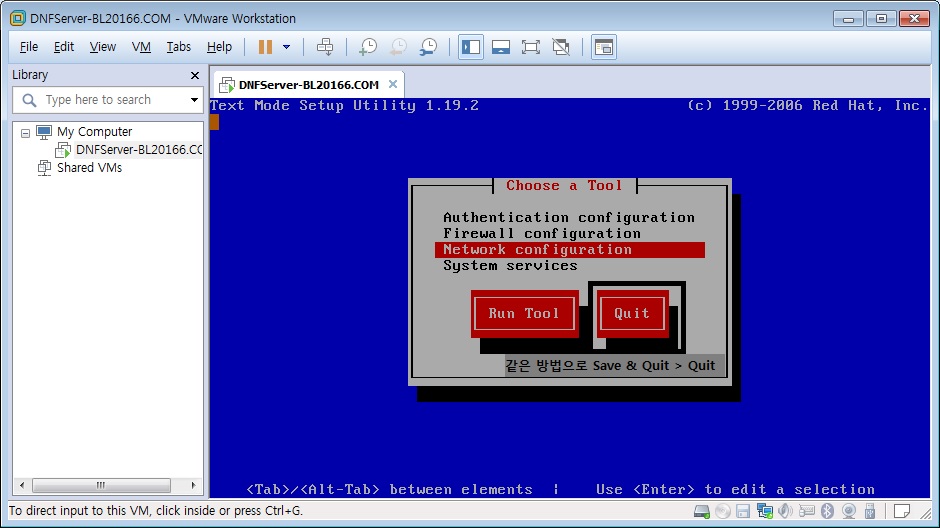Pause the virtual machine with the orange pause button
The image size is (940, 528).
tap(265, 47)
